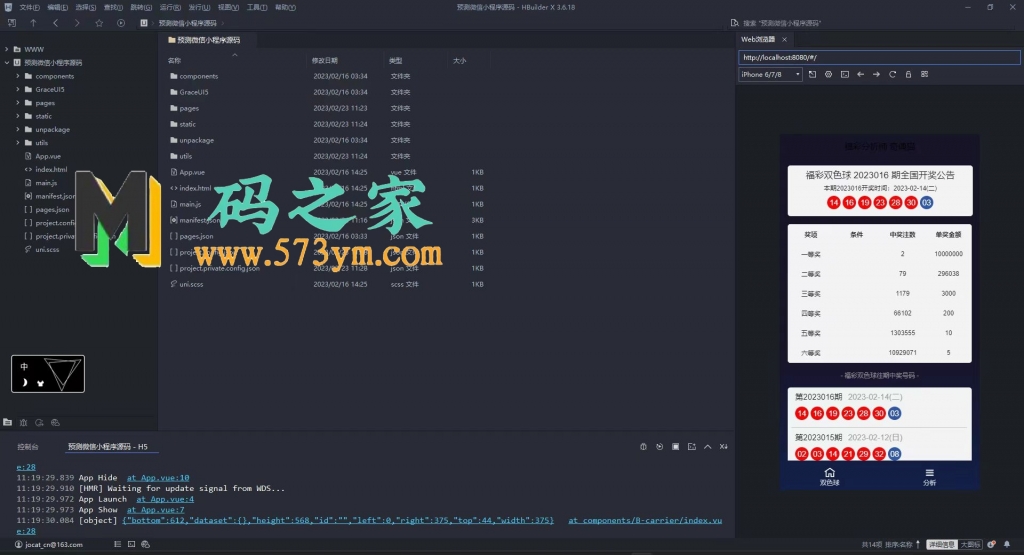Open the App.vue:10 link in console
This screenshot has width=1024, height=555.
[158, 477]
